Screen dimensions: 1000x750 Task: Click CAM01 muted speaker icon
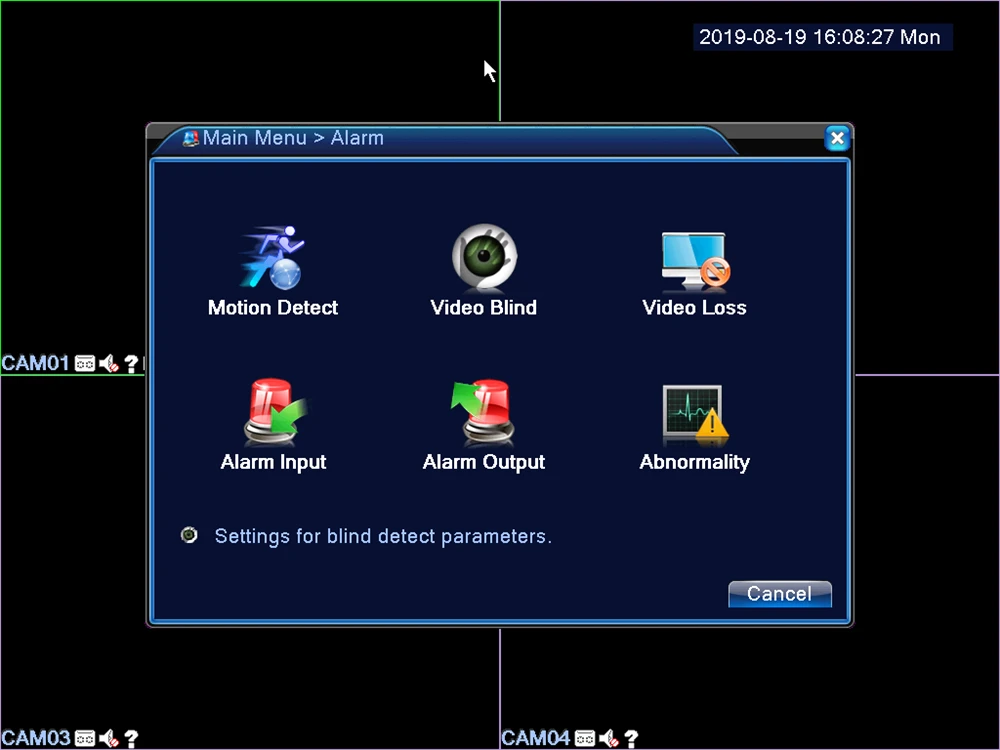tap(109, 364)
